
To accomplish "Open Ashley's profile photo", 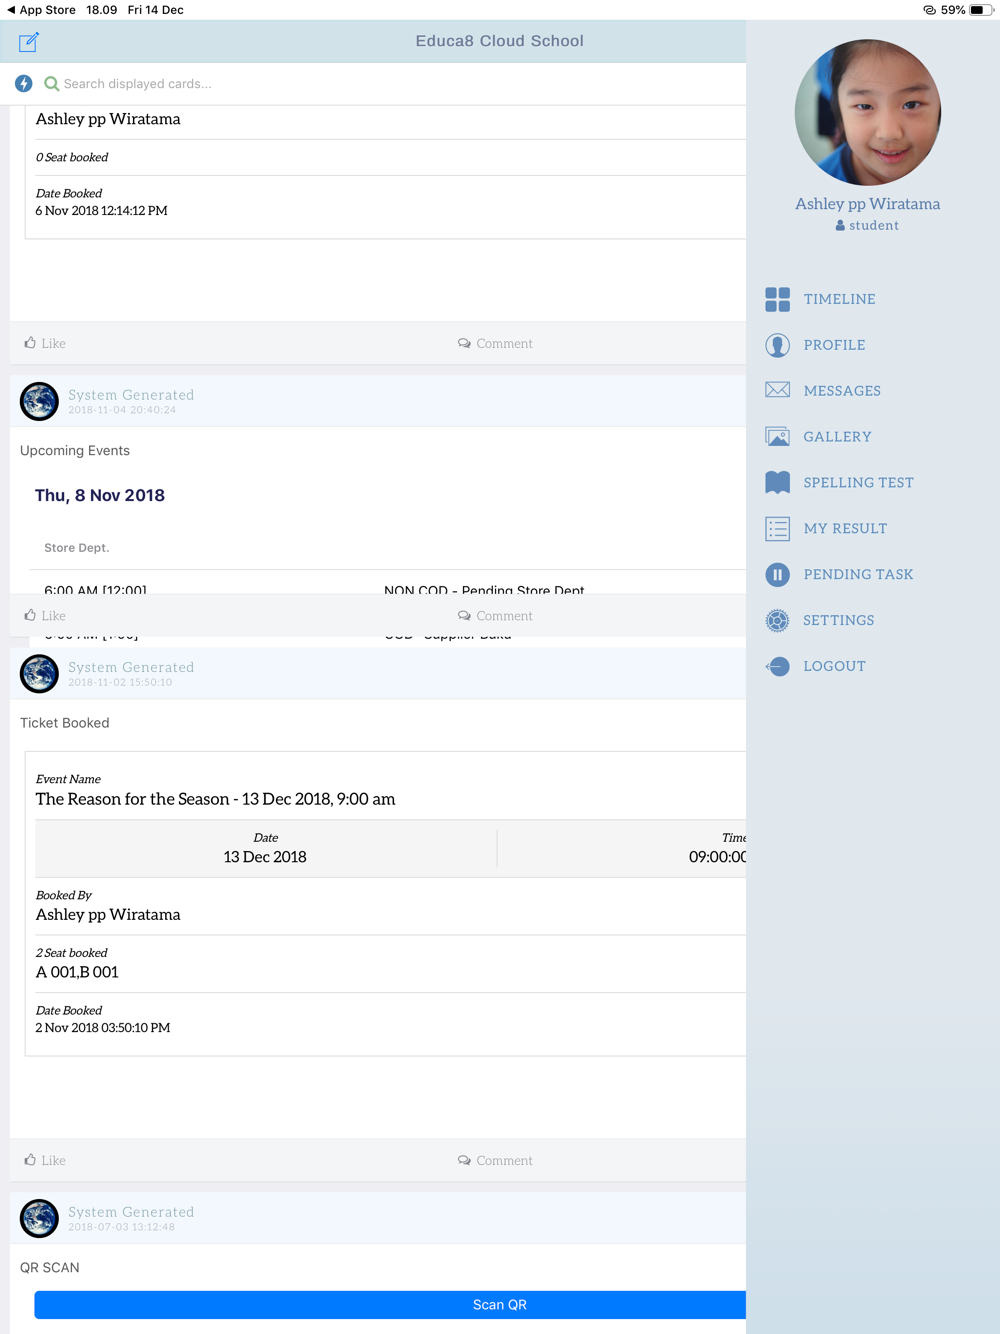I will click(x=867, y=113).
